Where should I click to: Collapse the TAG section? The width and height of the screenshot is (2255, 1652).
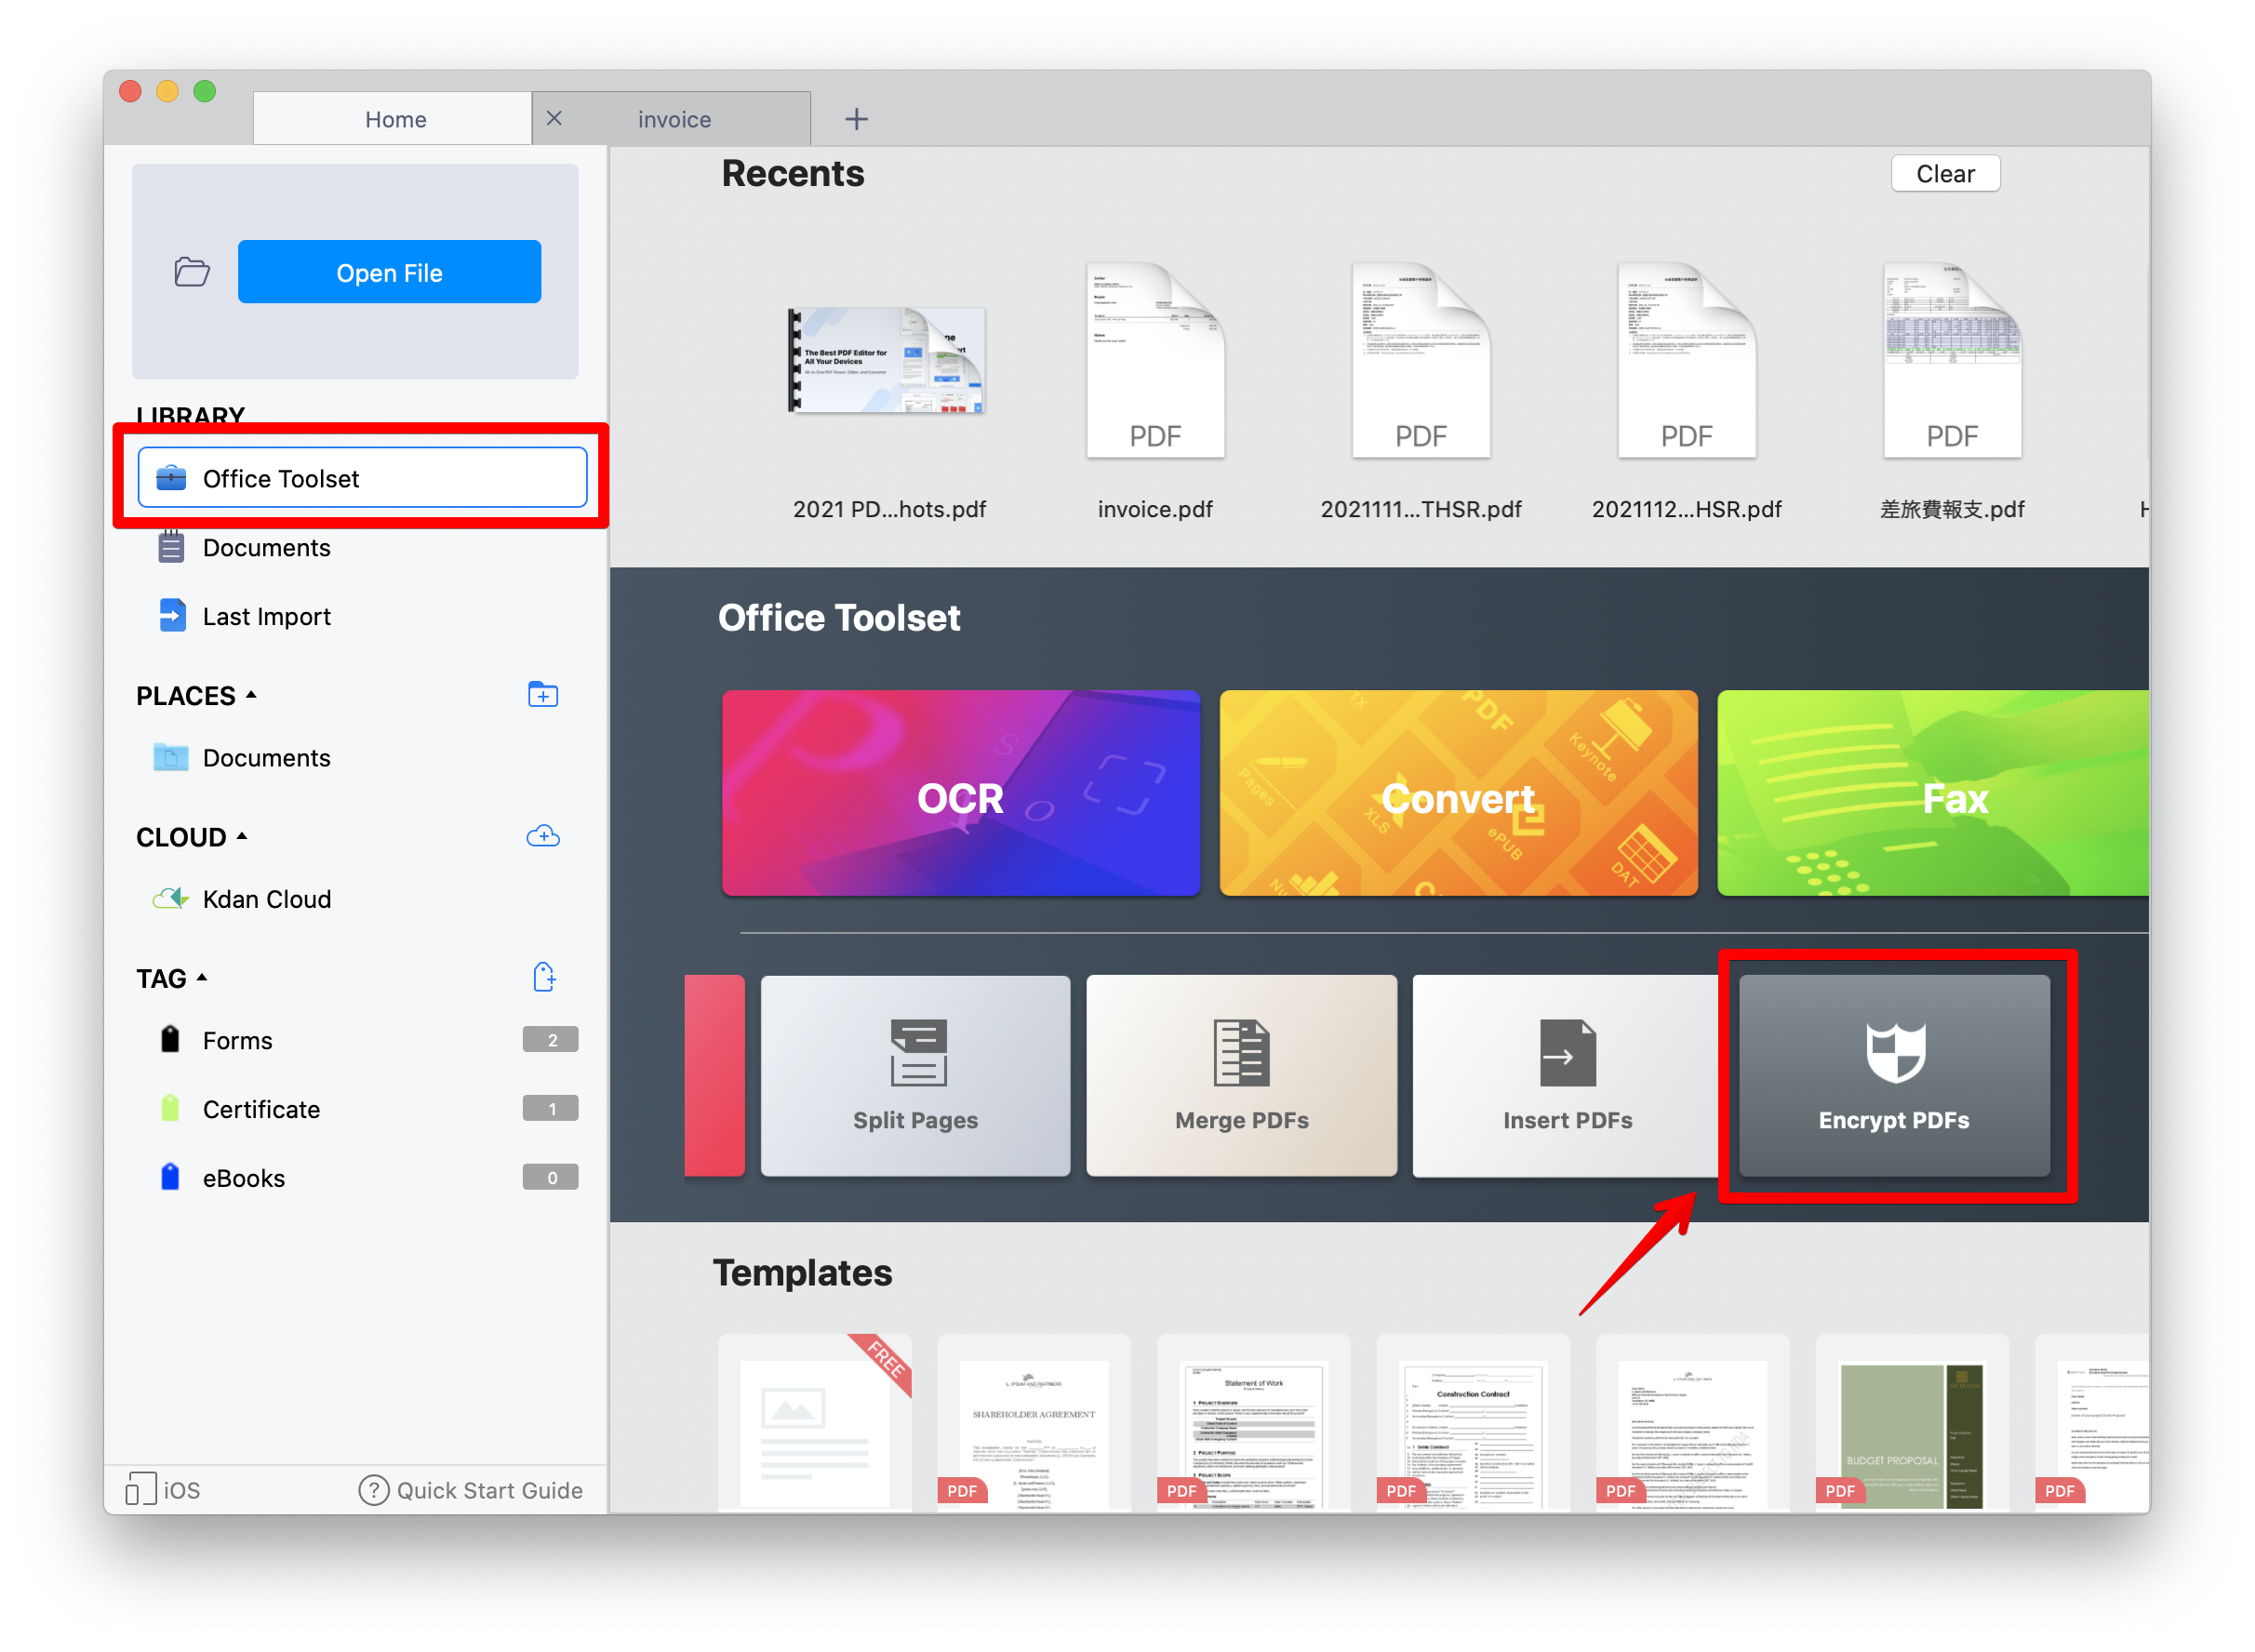click(201, 978)
